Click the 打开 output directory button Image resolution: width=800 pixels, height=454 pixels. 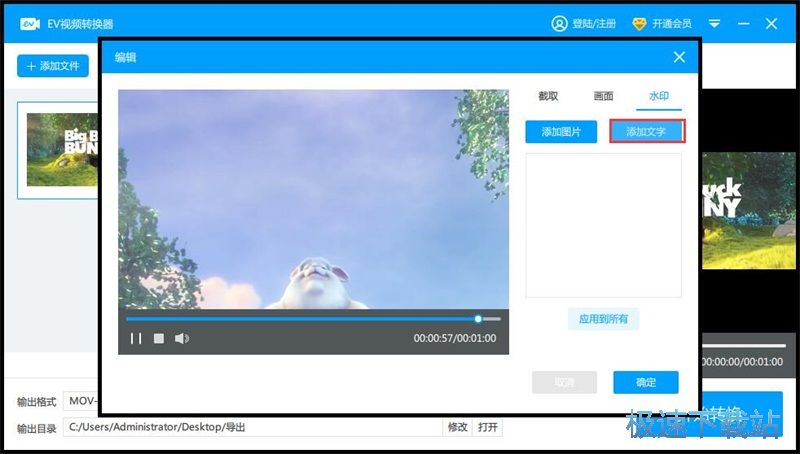tap(488, 427)
